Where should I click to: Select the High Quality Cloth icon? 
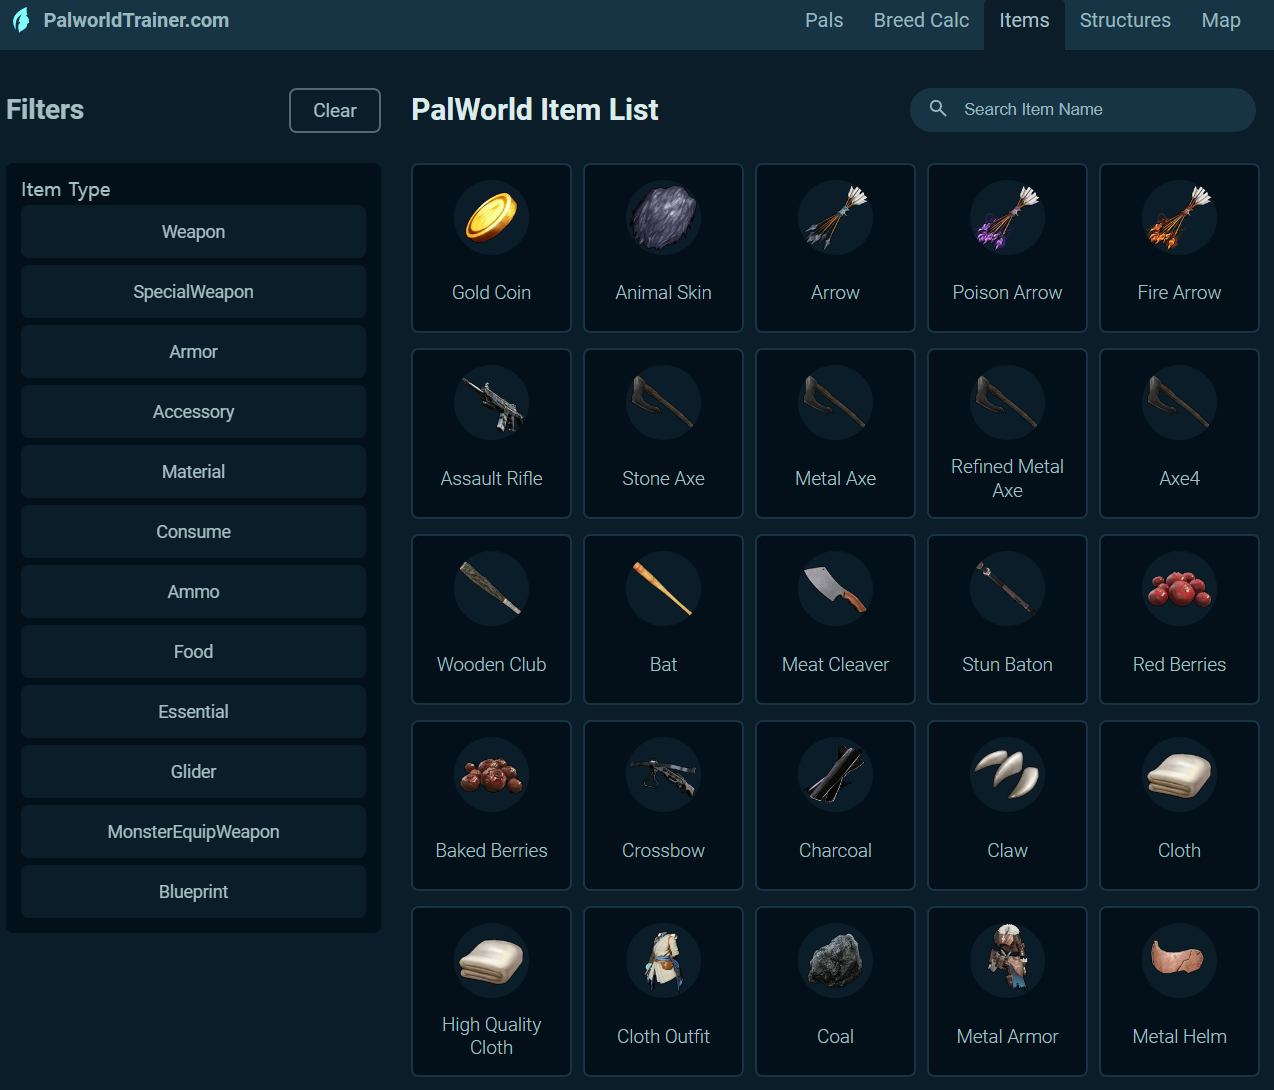pyautogui.click(x=491, y=961)
